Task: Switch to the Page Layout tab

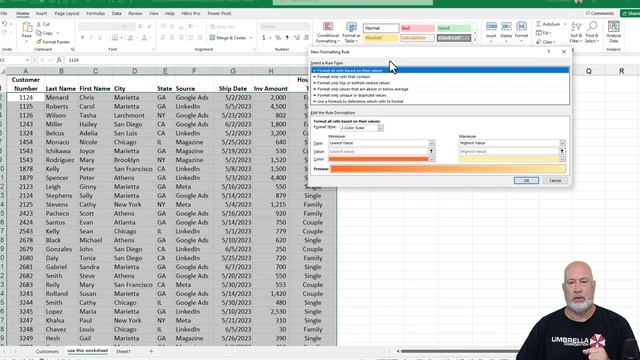Action: 67,13
